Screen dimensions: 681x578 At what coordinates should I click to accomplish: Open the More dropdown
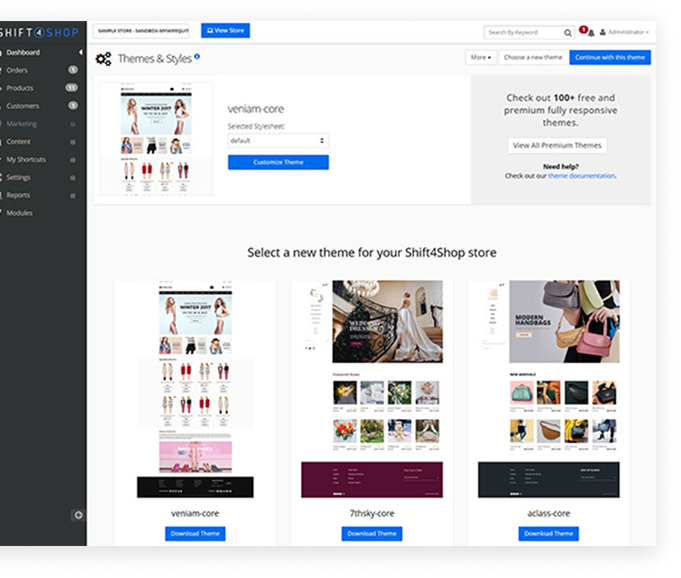pyautogui.click(x=481, y=57)
